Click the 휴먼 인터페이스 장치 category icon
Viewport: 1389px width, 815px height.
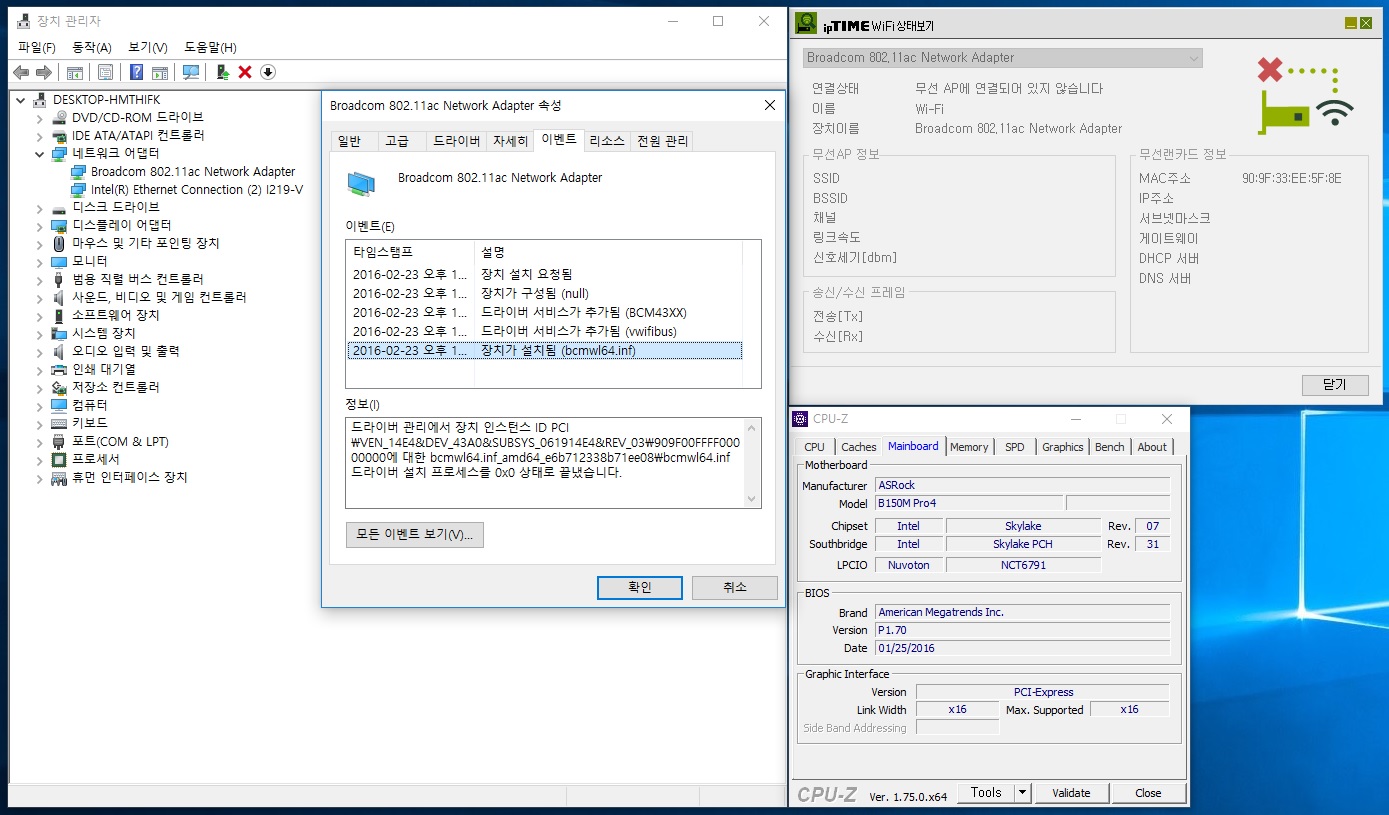pyautogui.click(x=60, y=477)
